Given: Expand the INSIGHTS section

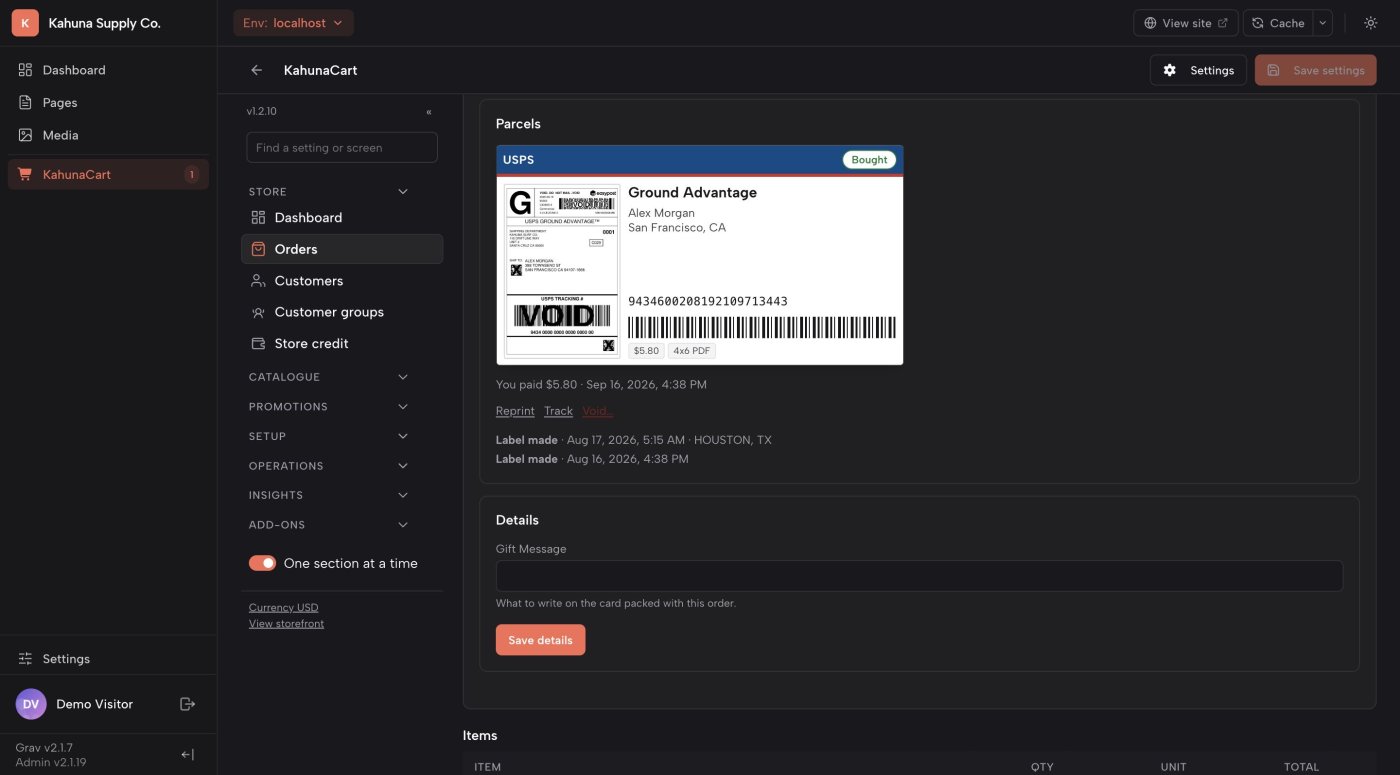Looking at the screenshot, I should [403, 495].
